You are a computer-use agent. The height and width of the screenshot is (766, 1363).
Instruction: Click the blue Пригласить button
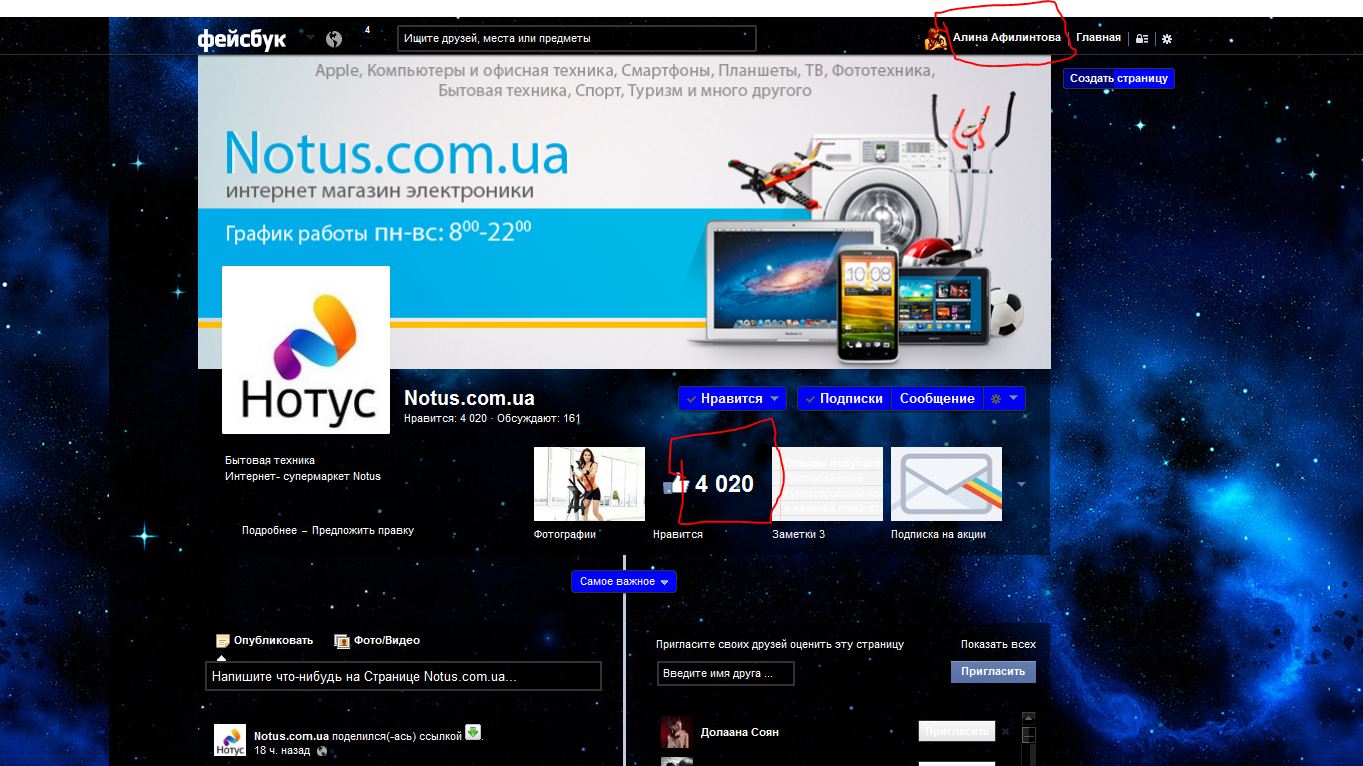[x=993, y=672]
